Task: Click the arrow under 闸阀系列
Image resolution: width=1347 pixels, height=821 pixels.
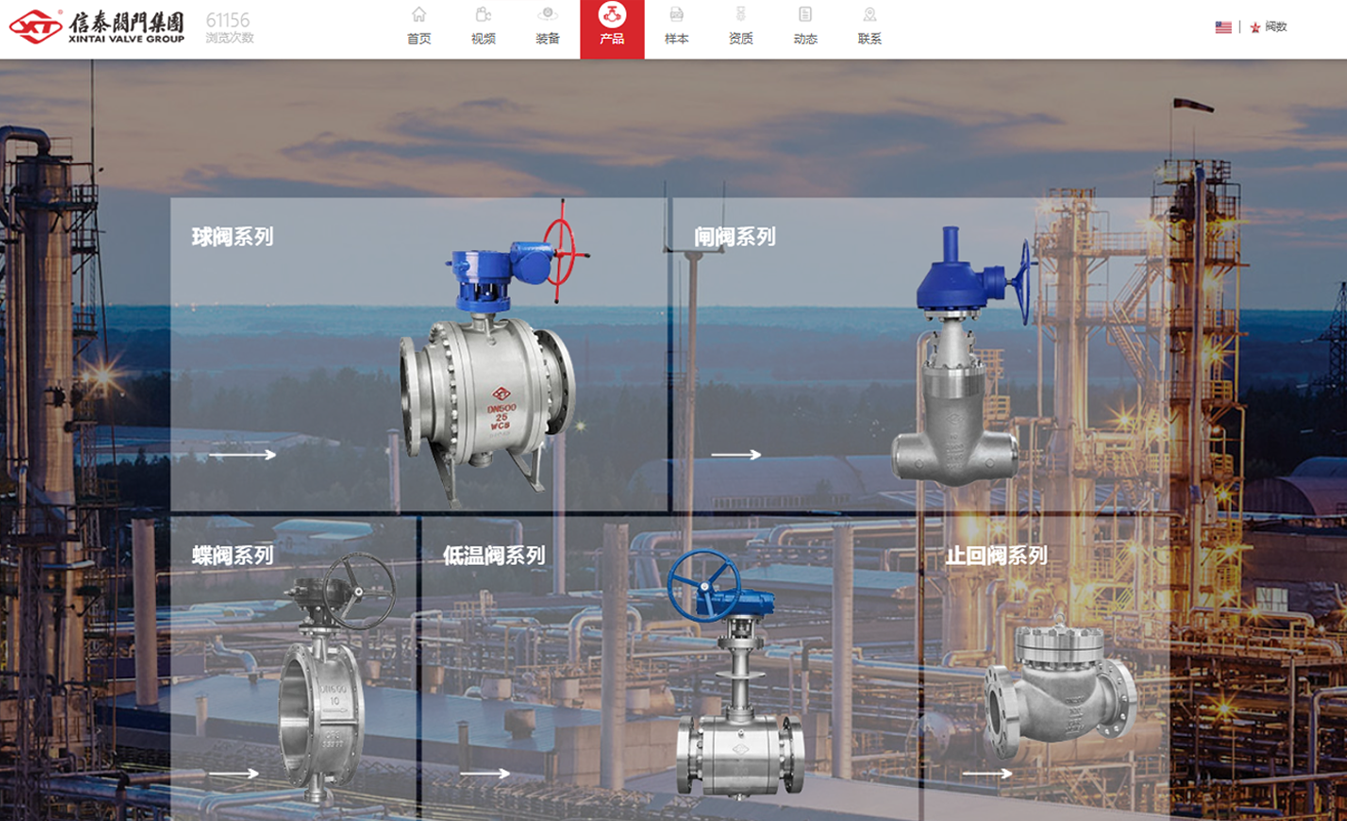Action: click(736, 455)
